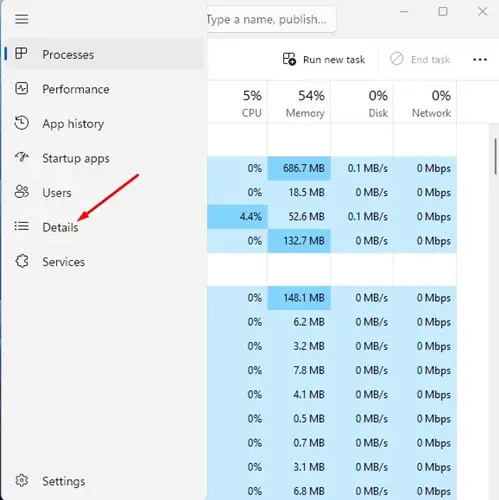
Task: Sort by the CPU column header
Action: [x=252, y=104]
